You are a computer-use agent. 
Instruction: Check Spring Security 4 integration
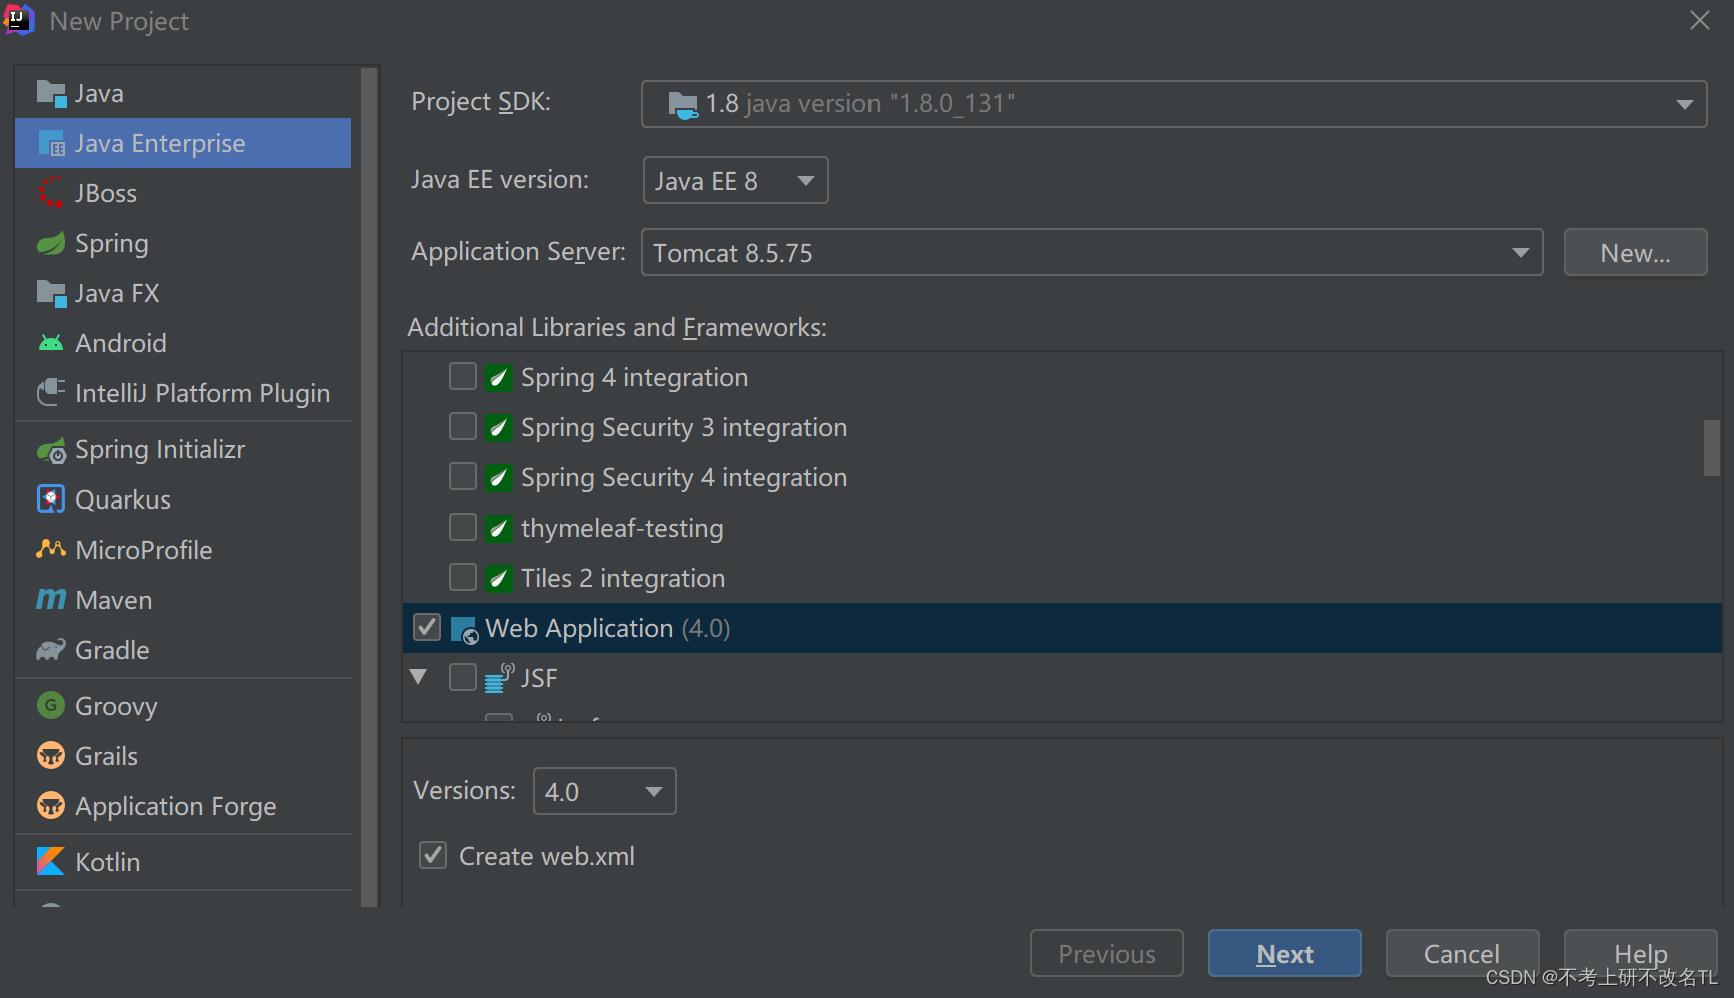[x=463, y=476]
